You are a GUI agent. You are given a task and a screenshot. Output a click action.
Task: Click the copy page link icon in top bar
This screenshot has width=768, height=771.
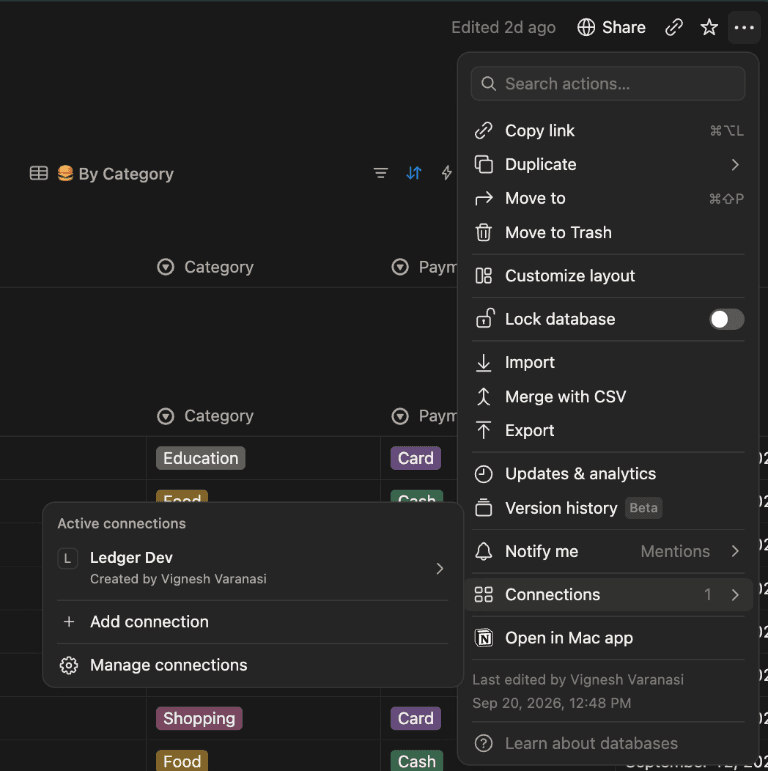point(674,28)
